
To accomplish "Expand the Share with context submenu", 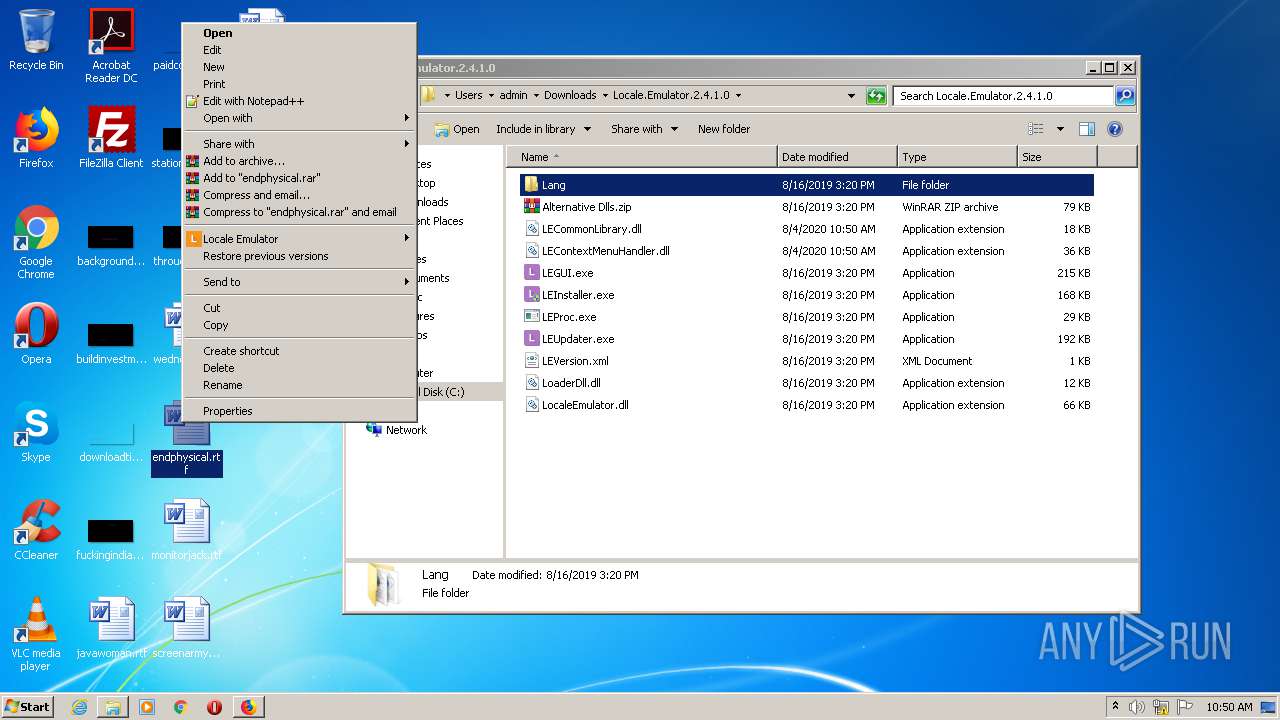I will 299,144.
